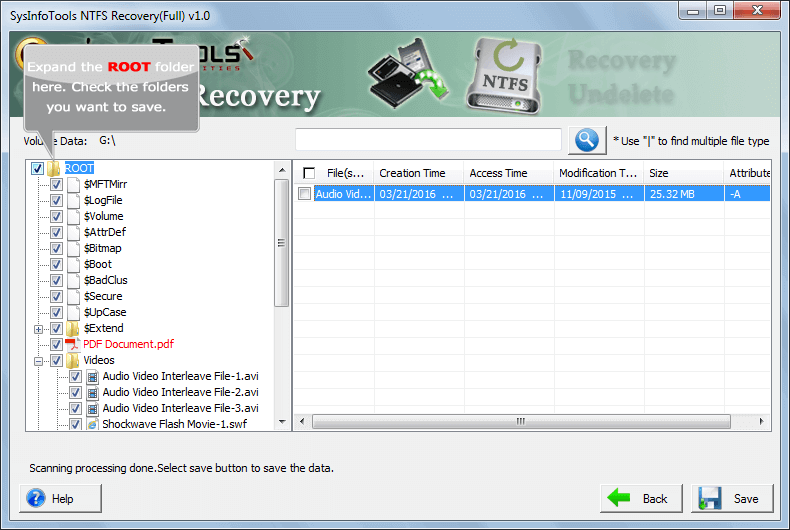Uncheck the $AttrDef checkbox
Viewport: 790px width, 530px height.
click(x=56, y=232)
